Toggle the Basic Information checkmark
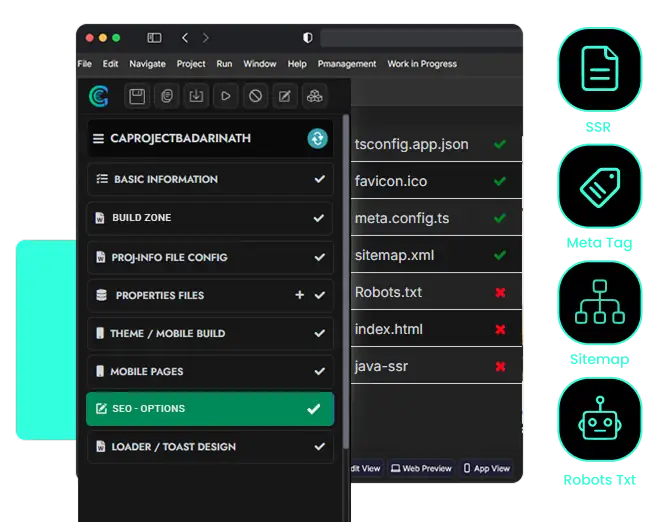 coord(320,179)
